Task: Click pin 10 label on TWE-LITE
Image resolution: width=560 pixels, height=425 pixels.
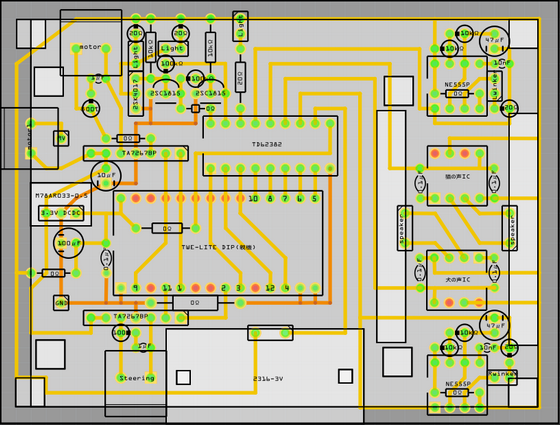Action: coord(253,199)
